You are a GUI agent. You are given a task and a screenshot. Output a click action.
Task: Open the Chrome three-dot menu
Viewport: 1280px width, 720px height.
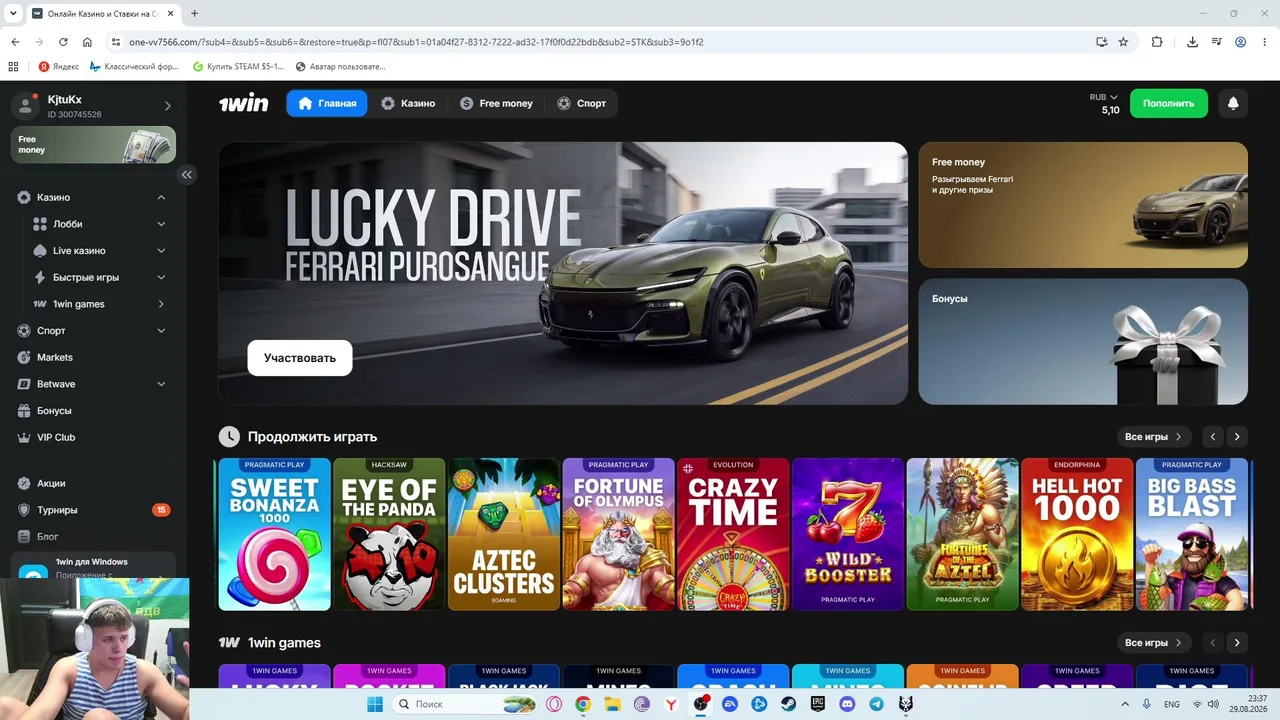1264,42
